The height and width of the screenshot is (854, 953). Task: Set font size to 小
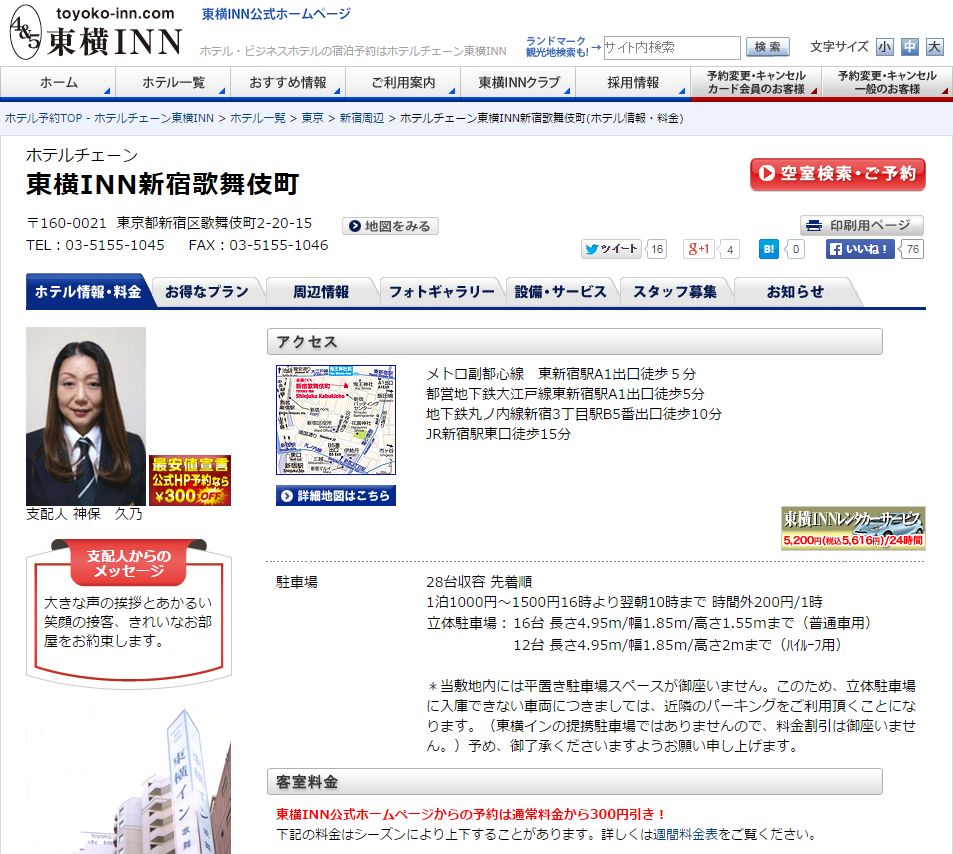tap(885, 47)
